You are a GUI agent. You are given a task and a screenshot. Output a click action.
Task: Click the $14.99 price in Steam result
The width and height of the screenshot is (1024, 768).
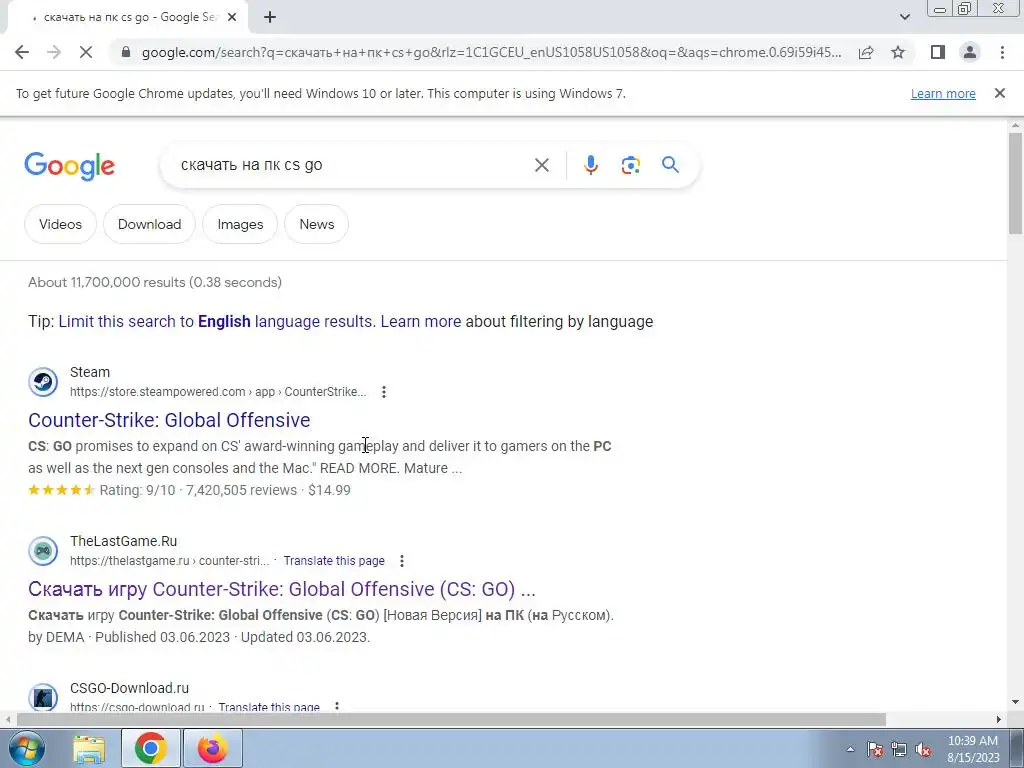point(329,490)
